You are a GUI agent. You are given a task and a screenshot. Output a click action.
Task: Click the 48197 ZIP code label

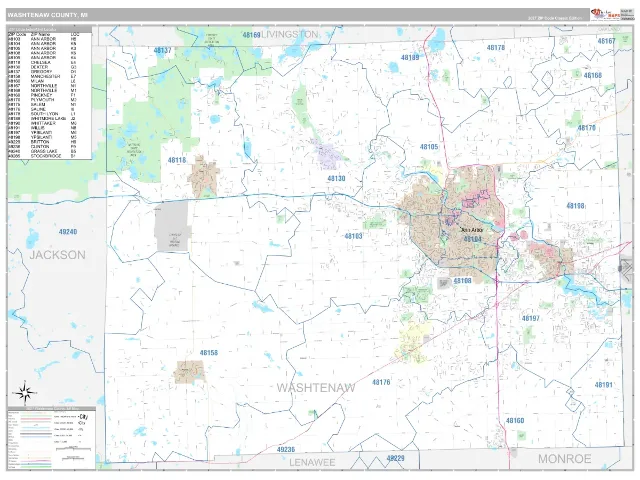click(x=531, y=318)
